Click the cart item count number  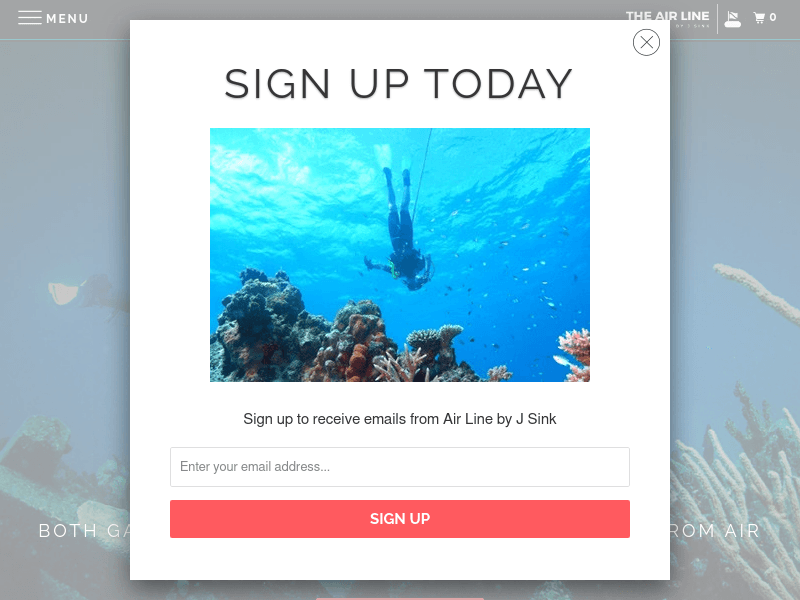click(772, 17)
